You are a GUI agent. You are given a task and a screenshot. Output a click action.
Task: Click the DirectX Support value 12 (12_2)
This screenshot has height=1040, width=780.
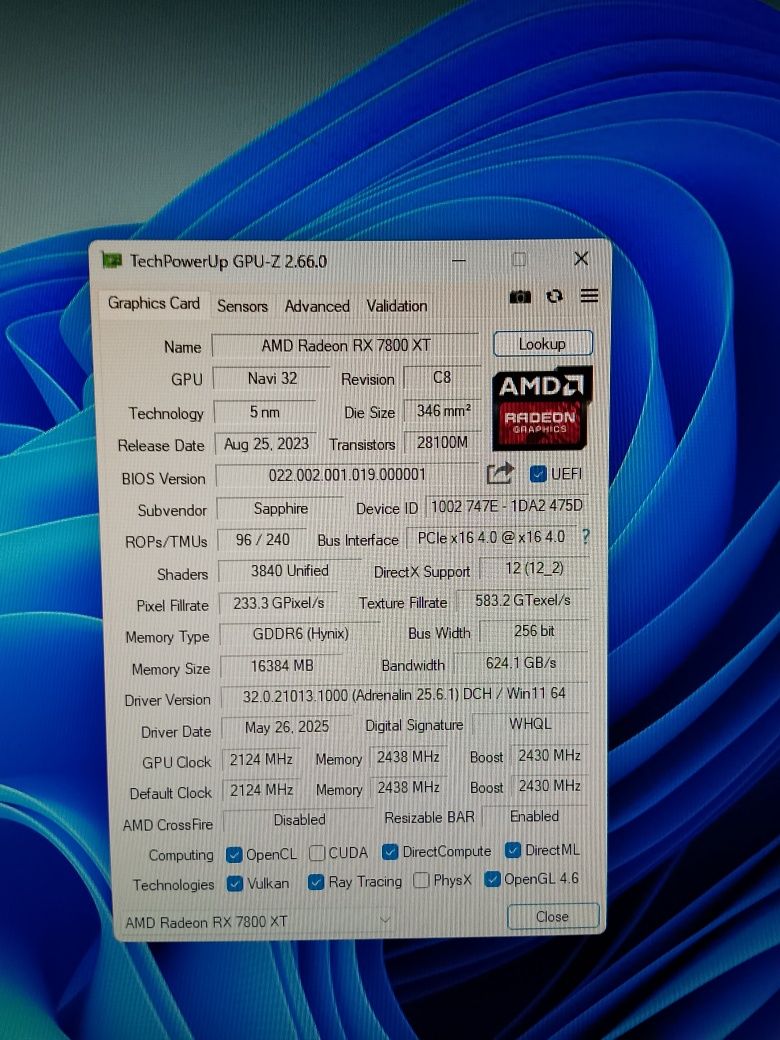pos(533,568)
